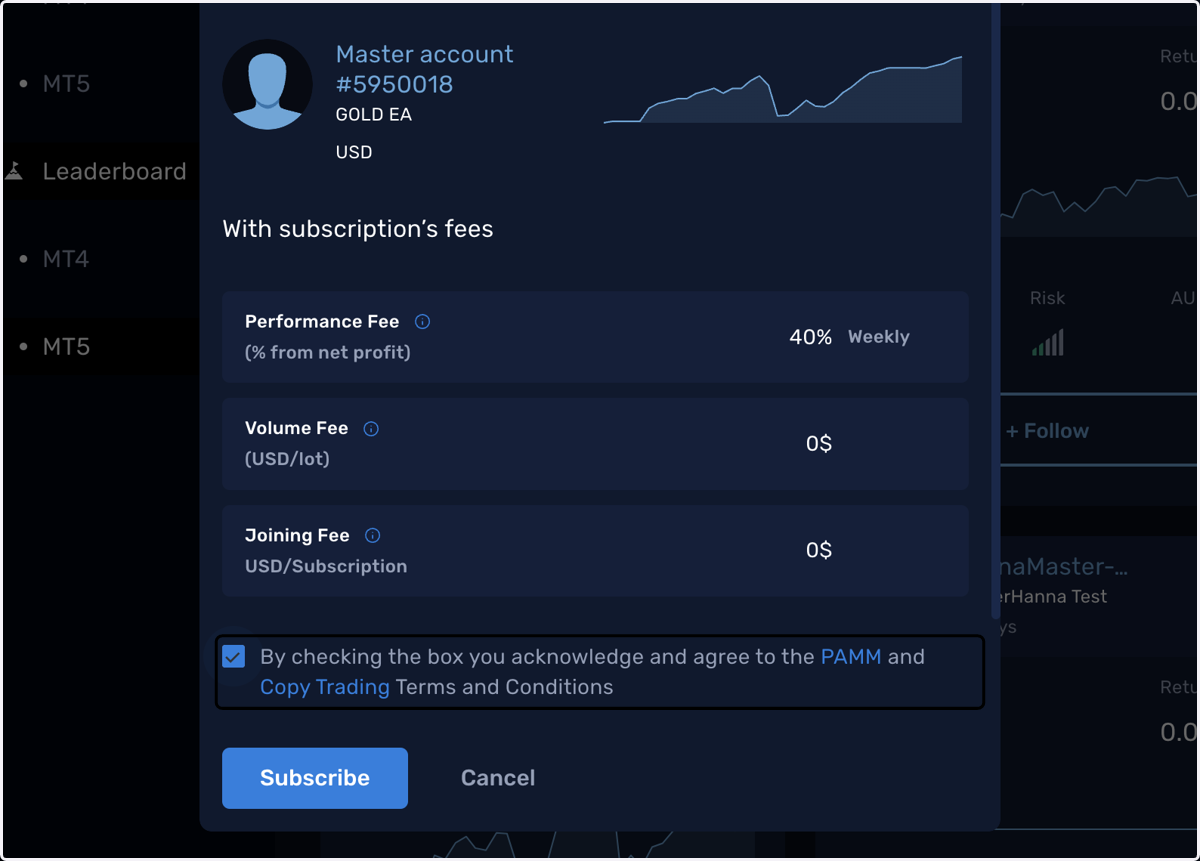
Task: Click Master account #5950018 title
Action: [425, 69]
